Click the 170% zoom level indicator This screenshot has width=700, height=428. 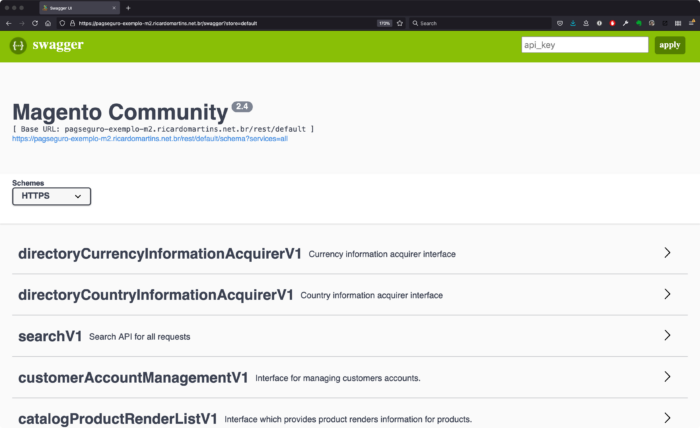(x=384, y=23)
